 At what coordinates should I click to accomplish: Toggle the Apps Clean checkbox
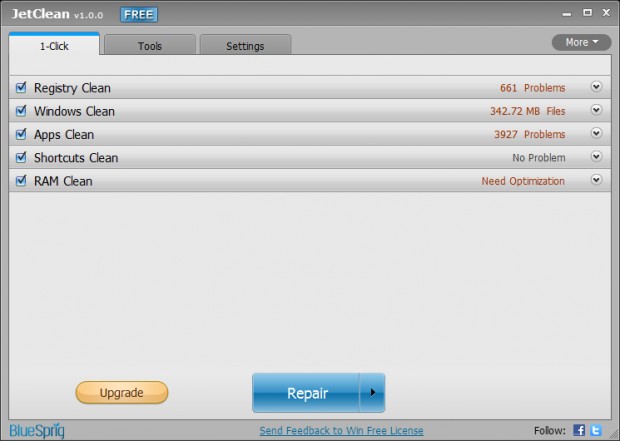(21, 134)
